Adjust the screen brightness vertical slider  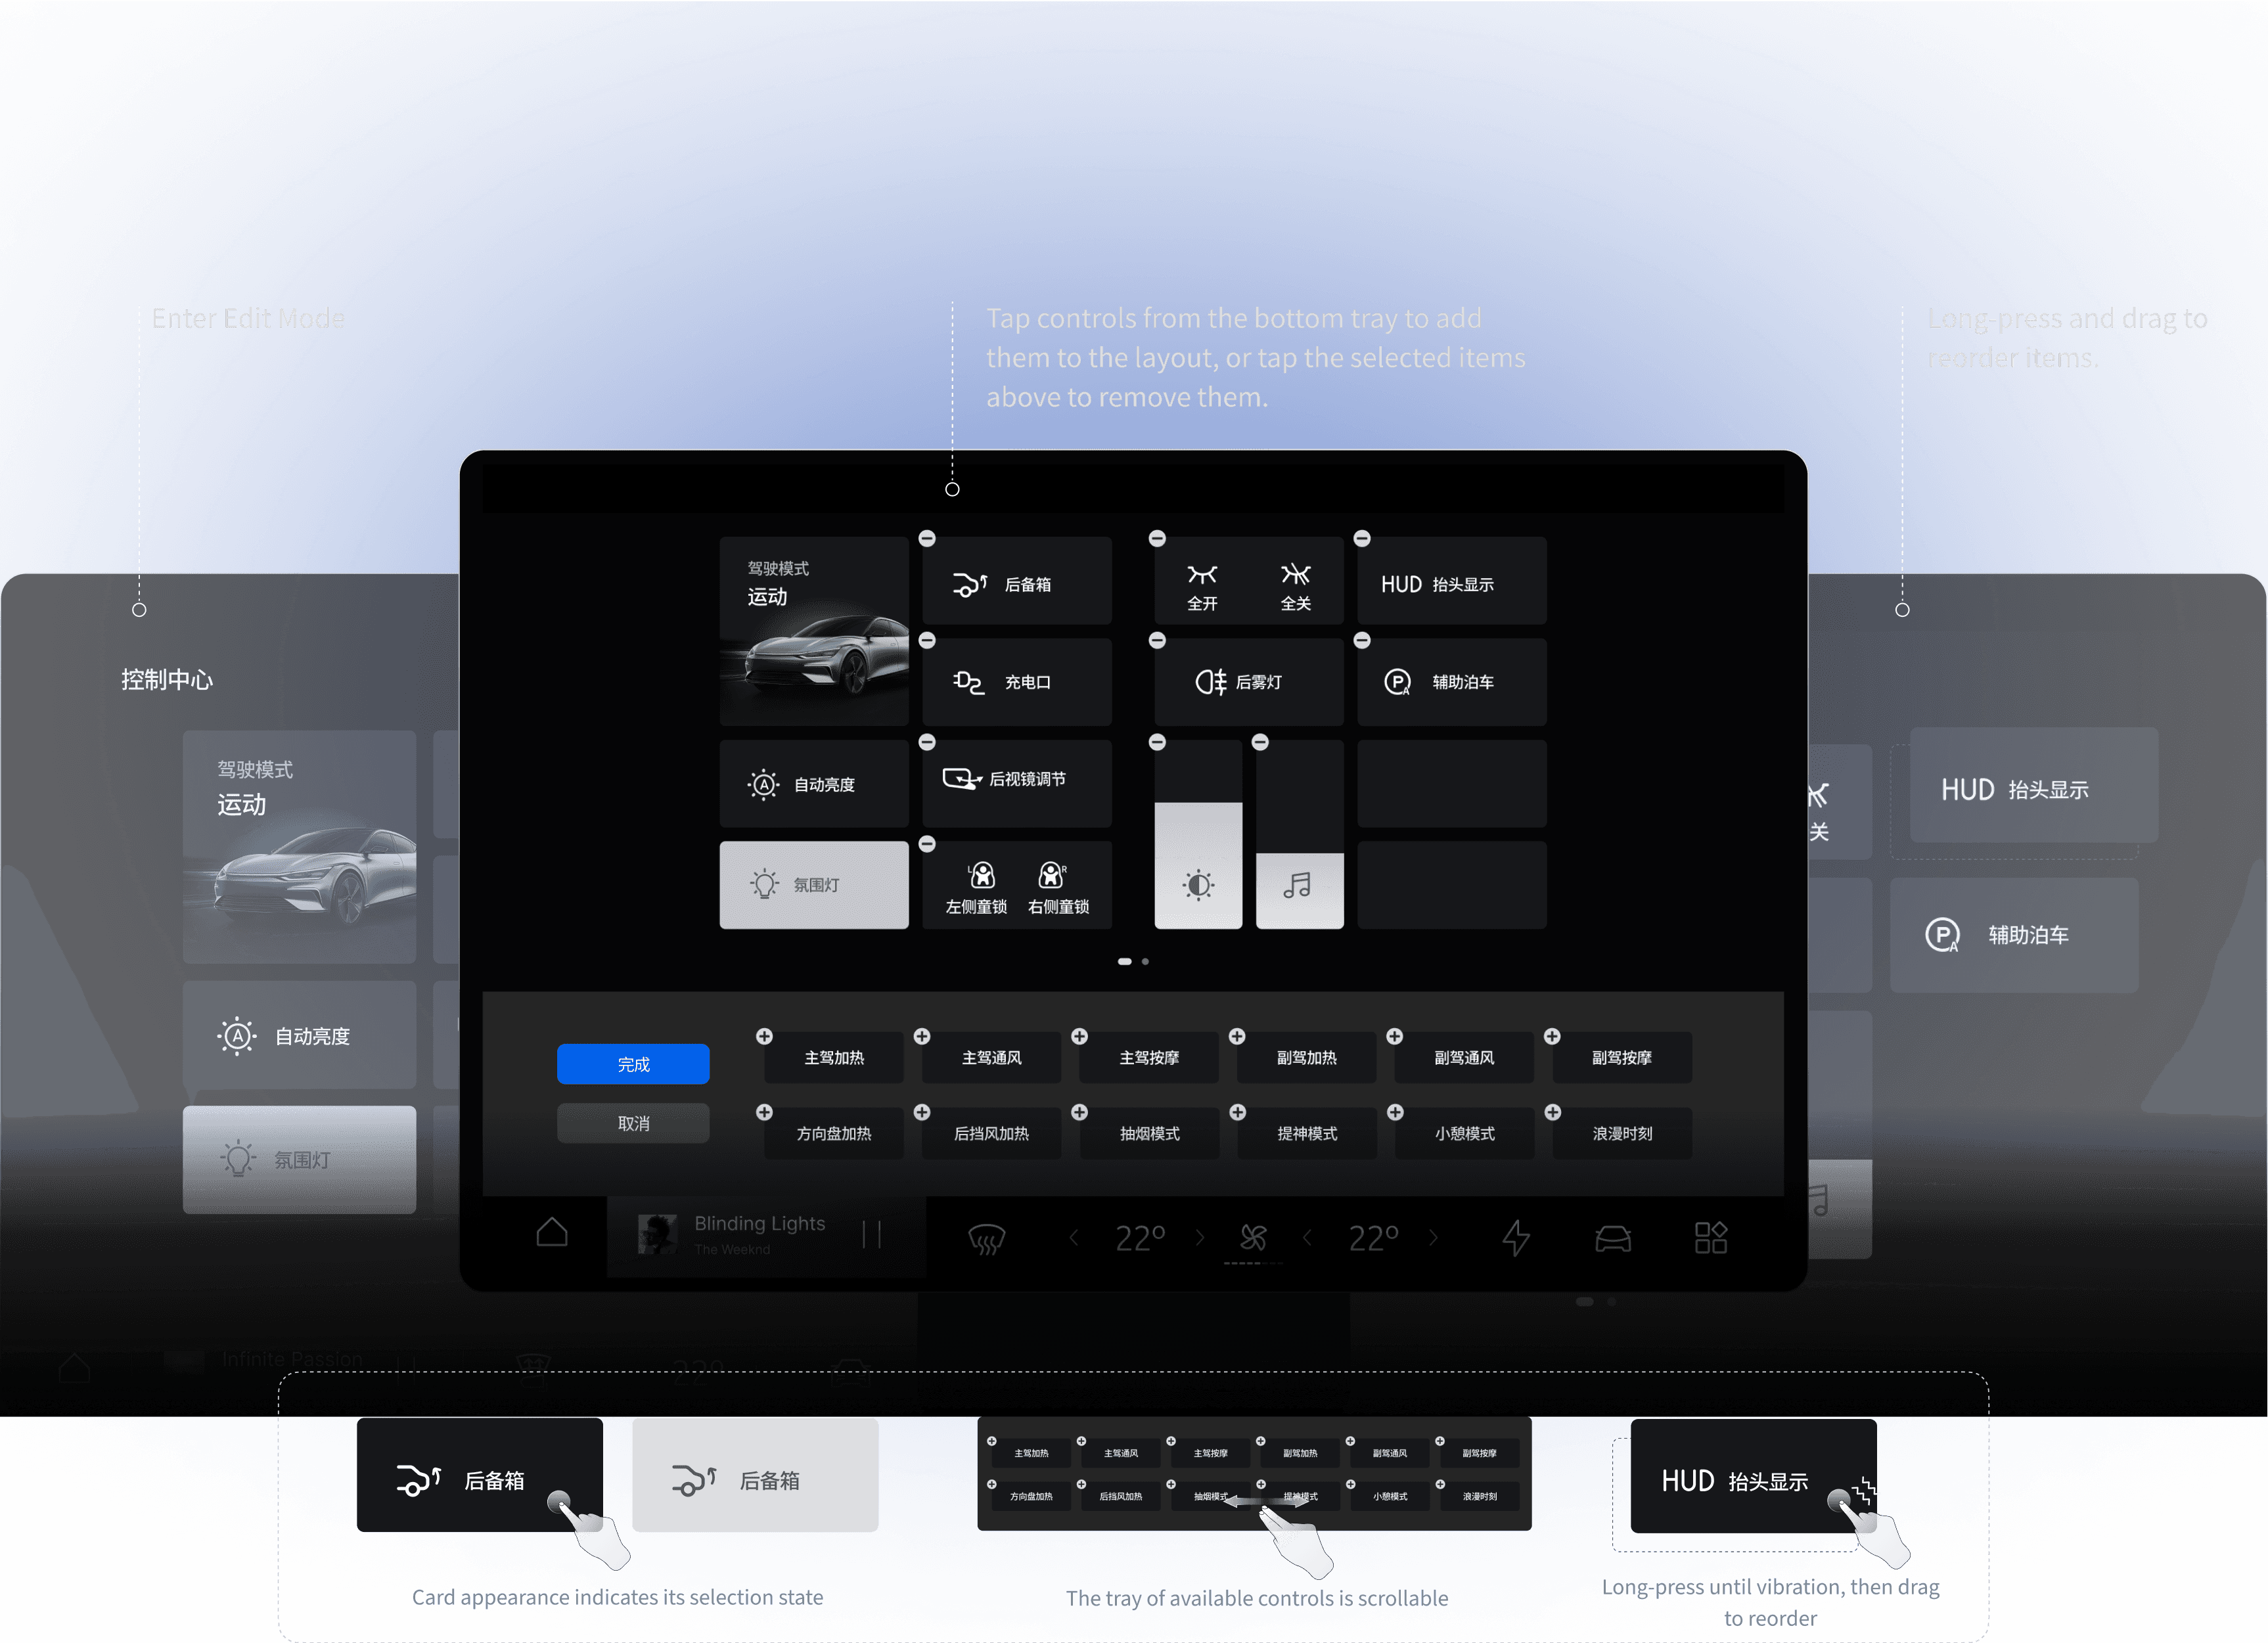[1198, 836]
